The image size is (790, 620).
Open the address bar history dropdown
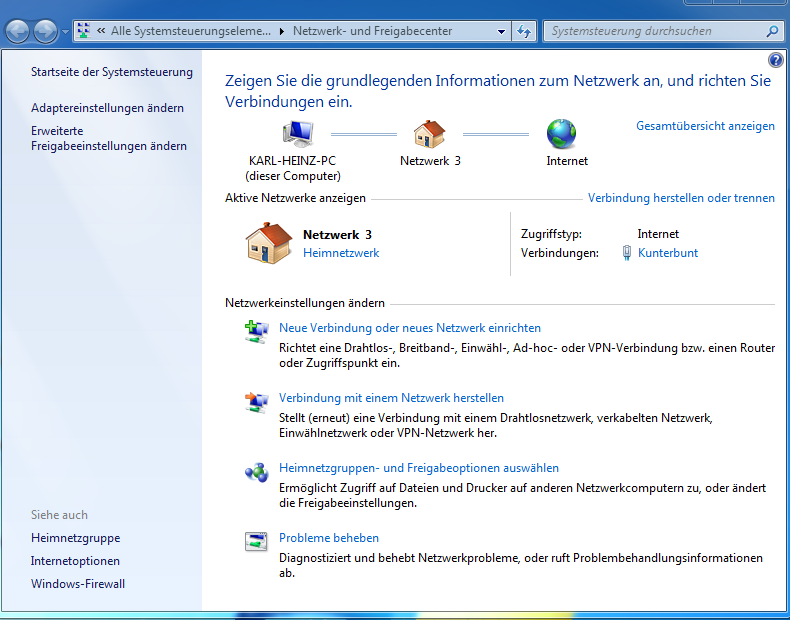click(x=502, y=31)
